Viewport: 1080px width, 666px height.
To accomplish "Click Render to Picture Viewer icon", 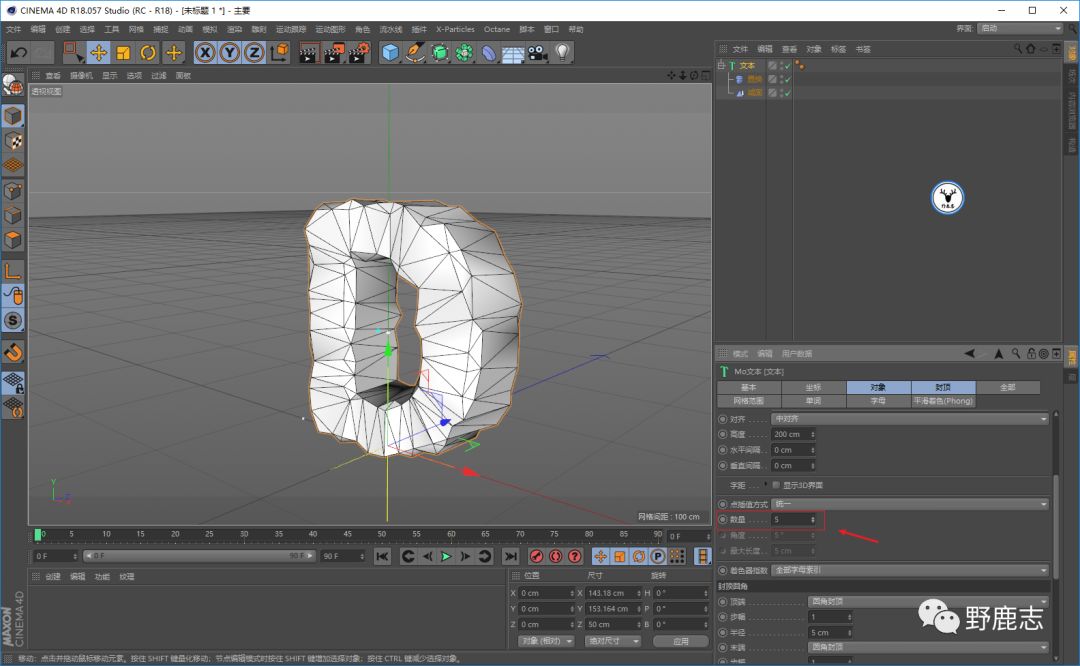I will pos(333,53).
